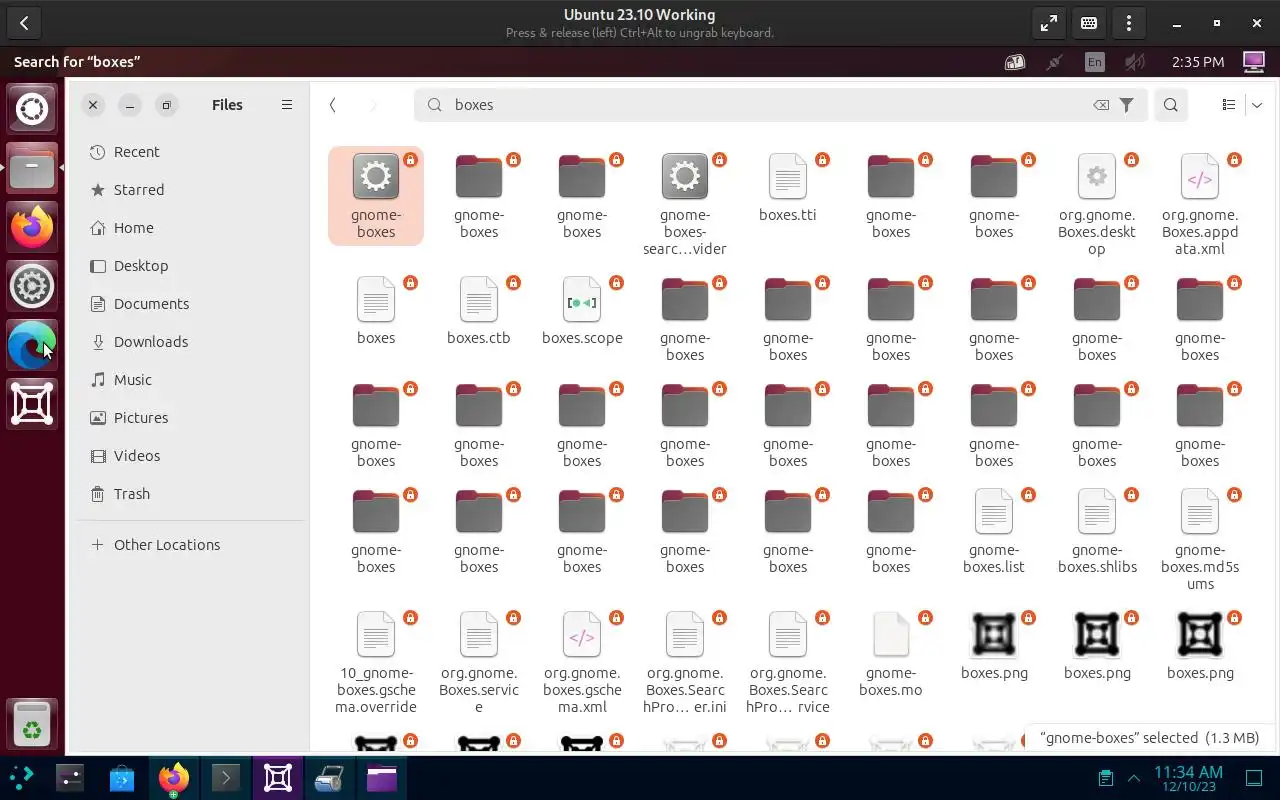Image resolution: width=1280 pixels, height=800 pixels.
Task: Open the terminal from host taskbar
Action: tap(225, 778)
